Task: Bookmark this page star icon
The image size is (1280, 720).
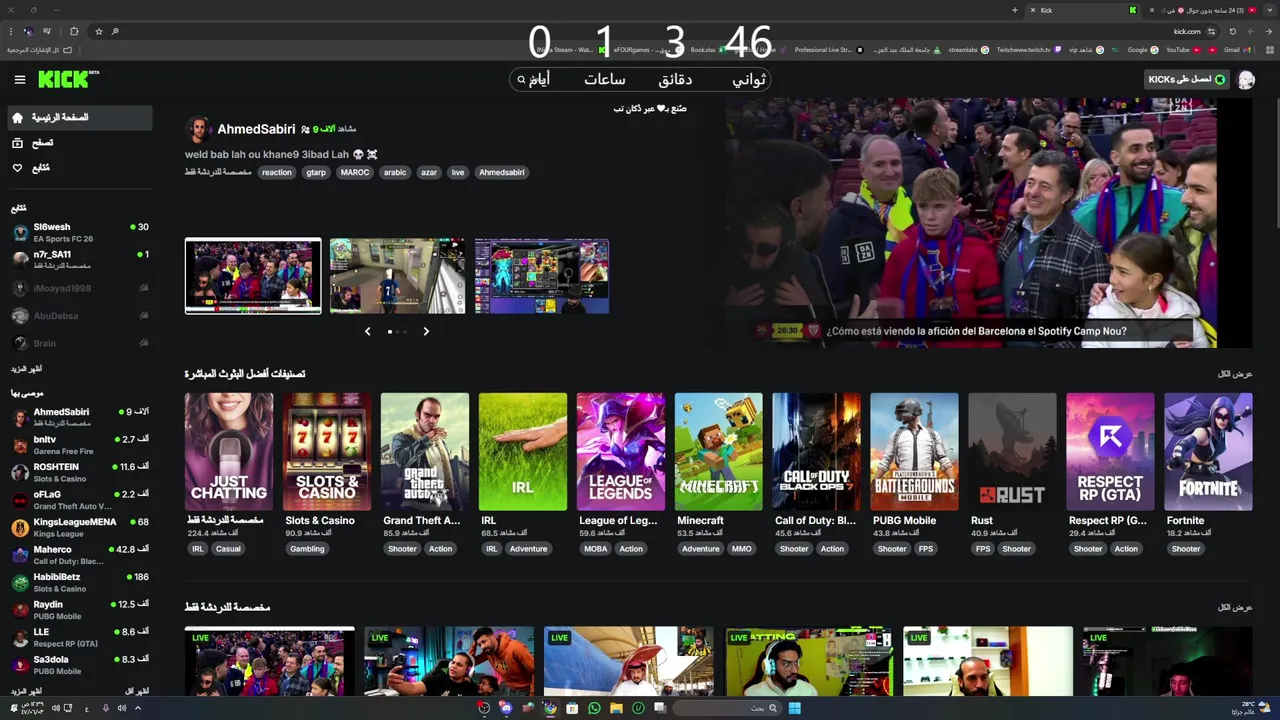Action: click(x=98, y=31)
